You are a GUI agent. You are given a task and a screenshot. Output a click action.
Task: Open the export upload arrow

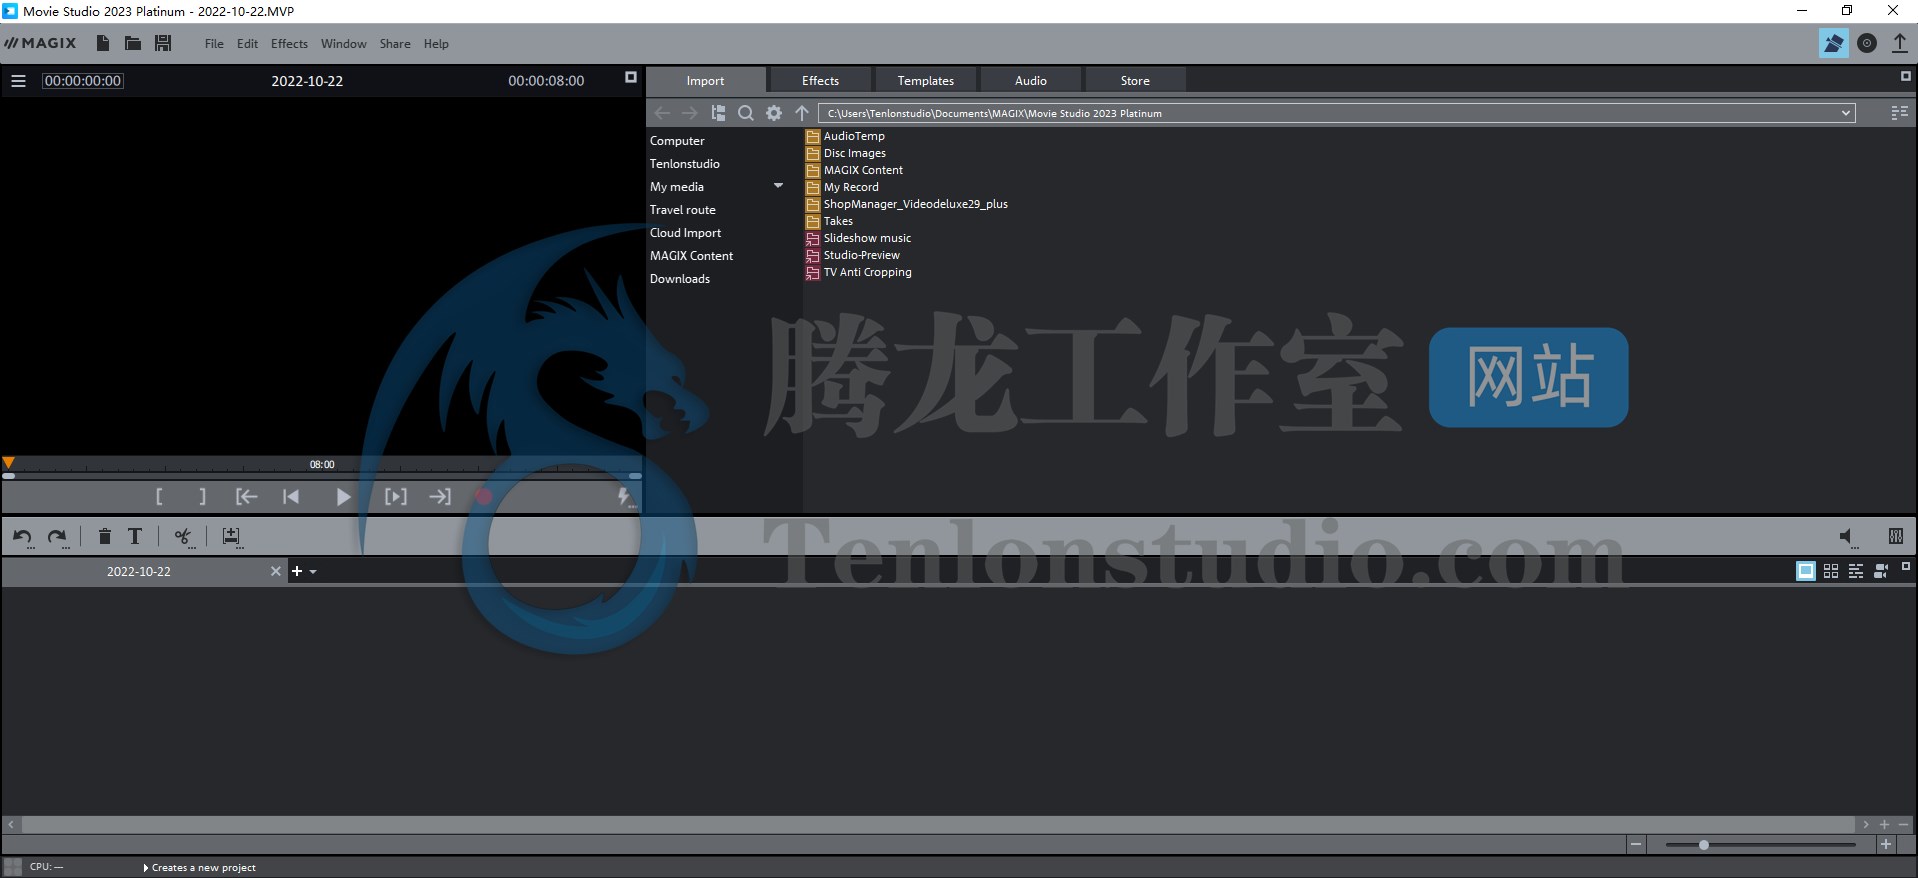(1899, 43)
